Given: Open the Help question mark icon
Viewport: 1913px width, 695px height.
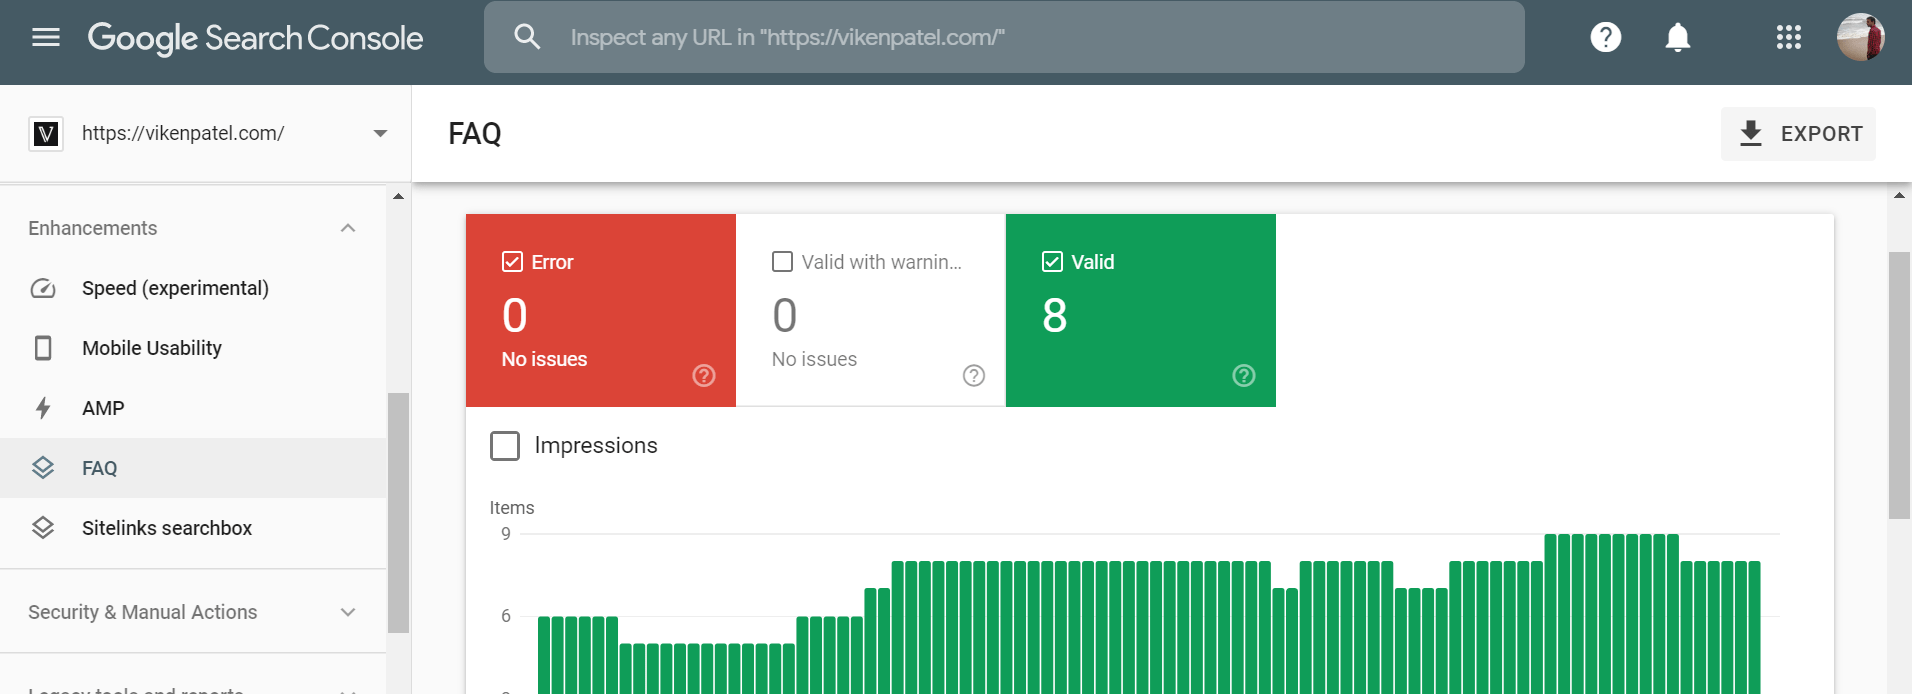Looking at the screenshot, I should pos(1606,37).
